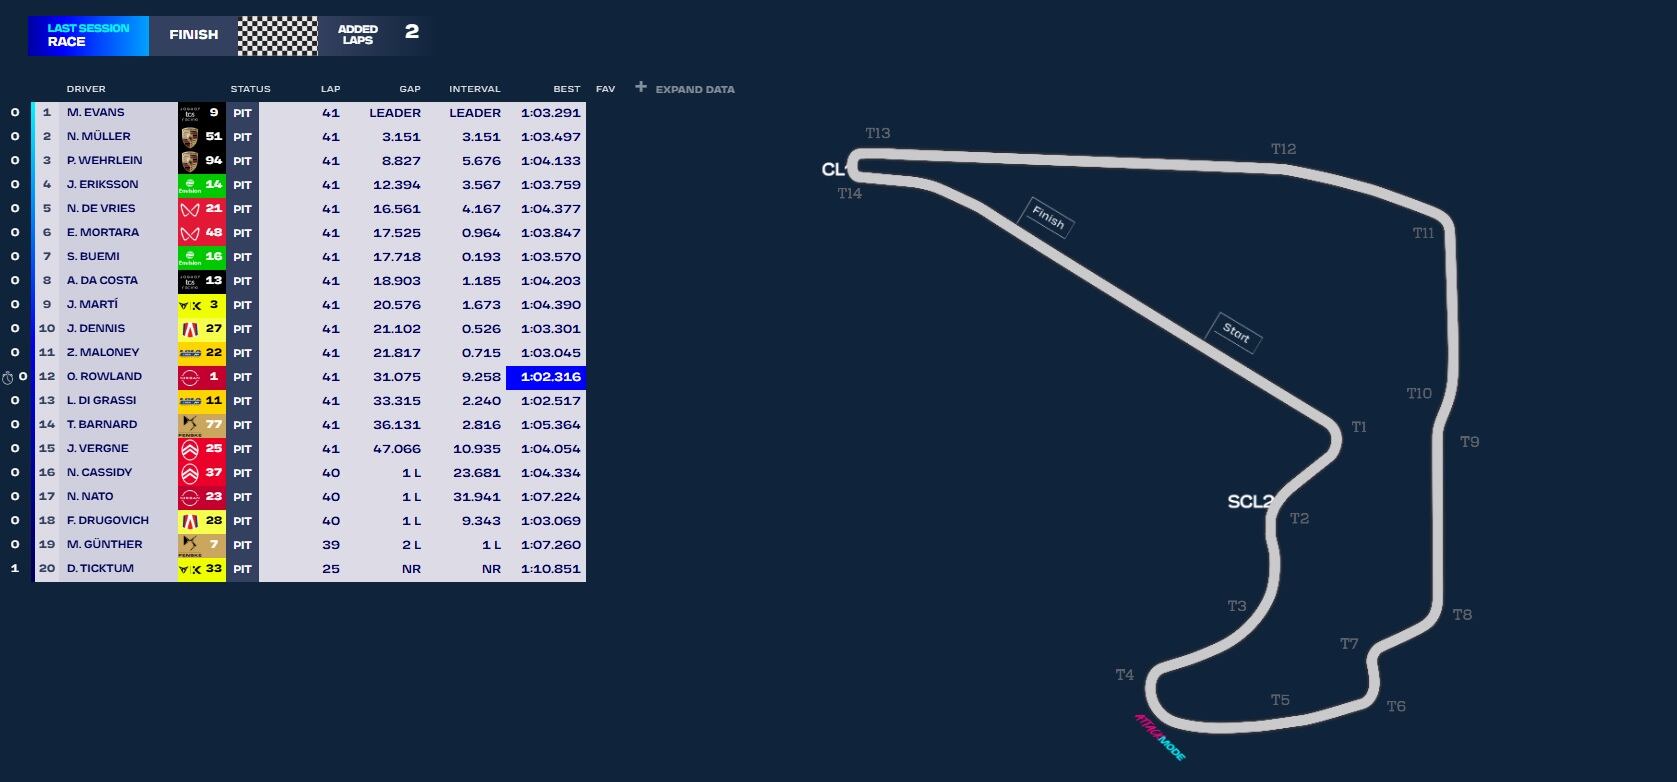Click position change 1 beside Ticktum
The image size is (1677, 782).
14,569
